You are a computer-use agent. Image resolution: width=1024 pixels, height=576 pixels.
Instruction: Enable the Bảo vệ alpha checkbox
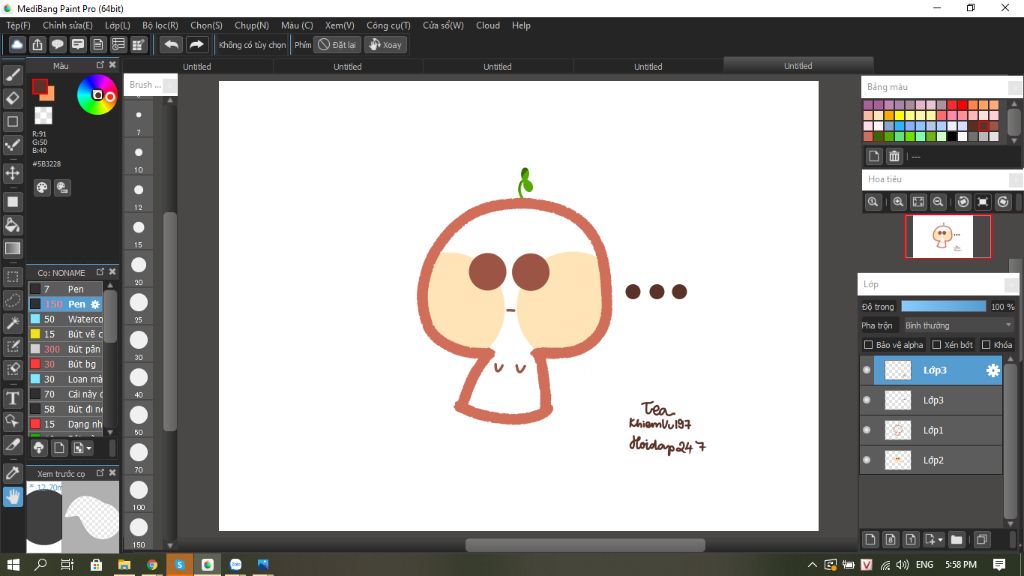tap(868, 345)
